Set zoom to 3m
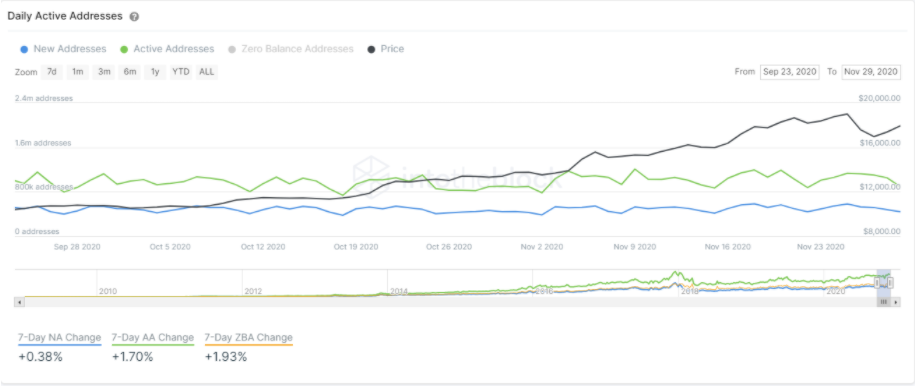The width and height of the screenshot is (917, 386). pos(104,72)
